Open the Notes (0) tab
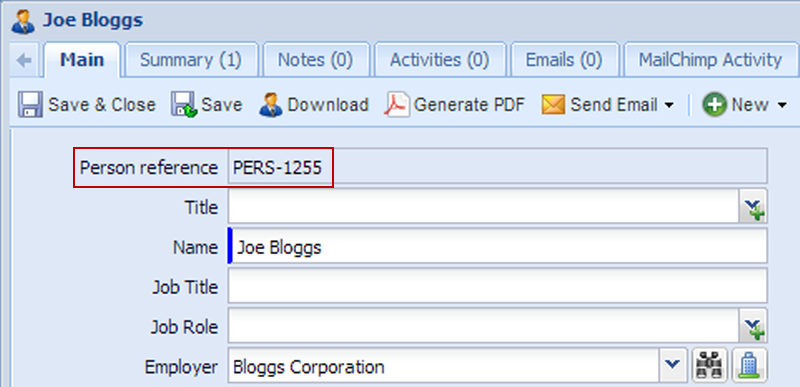The height and width of the screenshot is (387, 800). (x=315, y=60)
